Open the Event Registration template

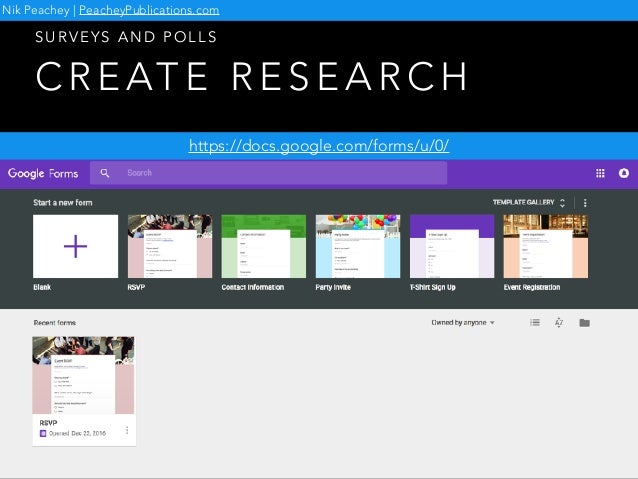click(x=546, y=246)
